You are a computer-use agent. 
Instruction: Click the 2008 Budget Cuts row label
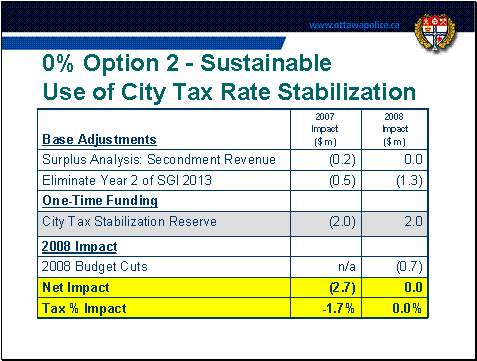click(95, 267)
